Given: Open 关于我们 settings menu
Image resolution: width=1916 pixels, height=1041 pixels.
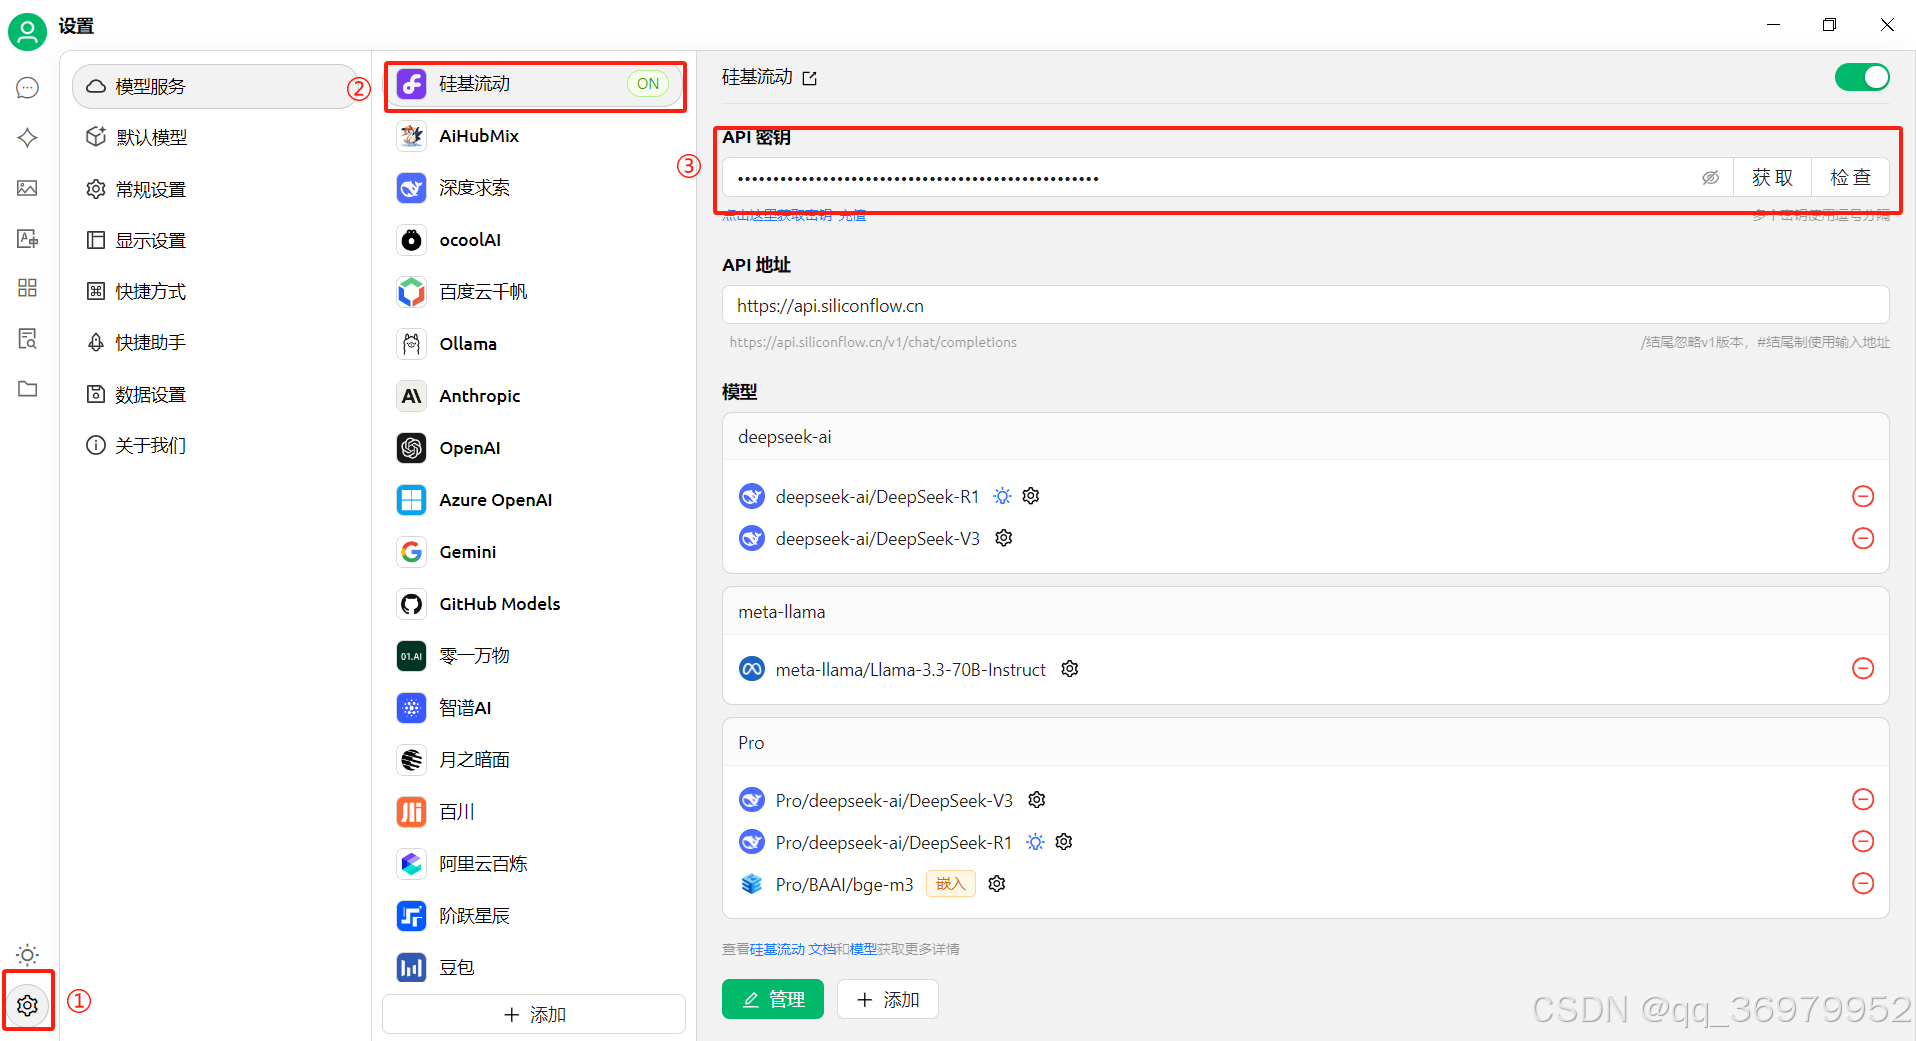Looking at the screenshot, I should 216,445.
